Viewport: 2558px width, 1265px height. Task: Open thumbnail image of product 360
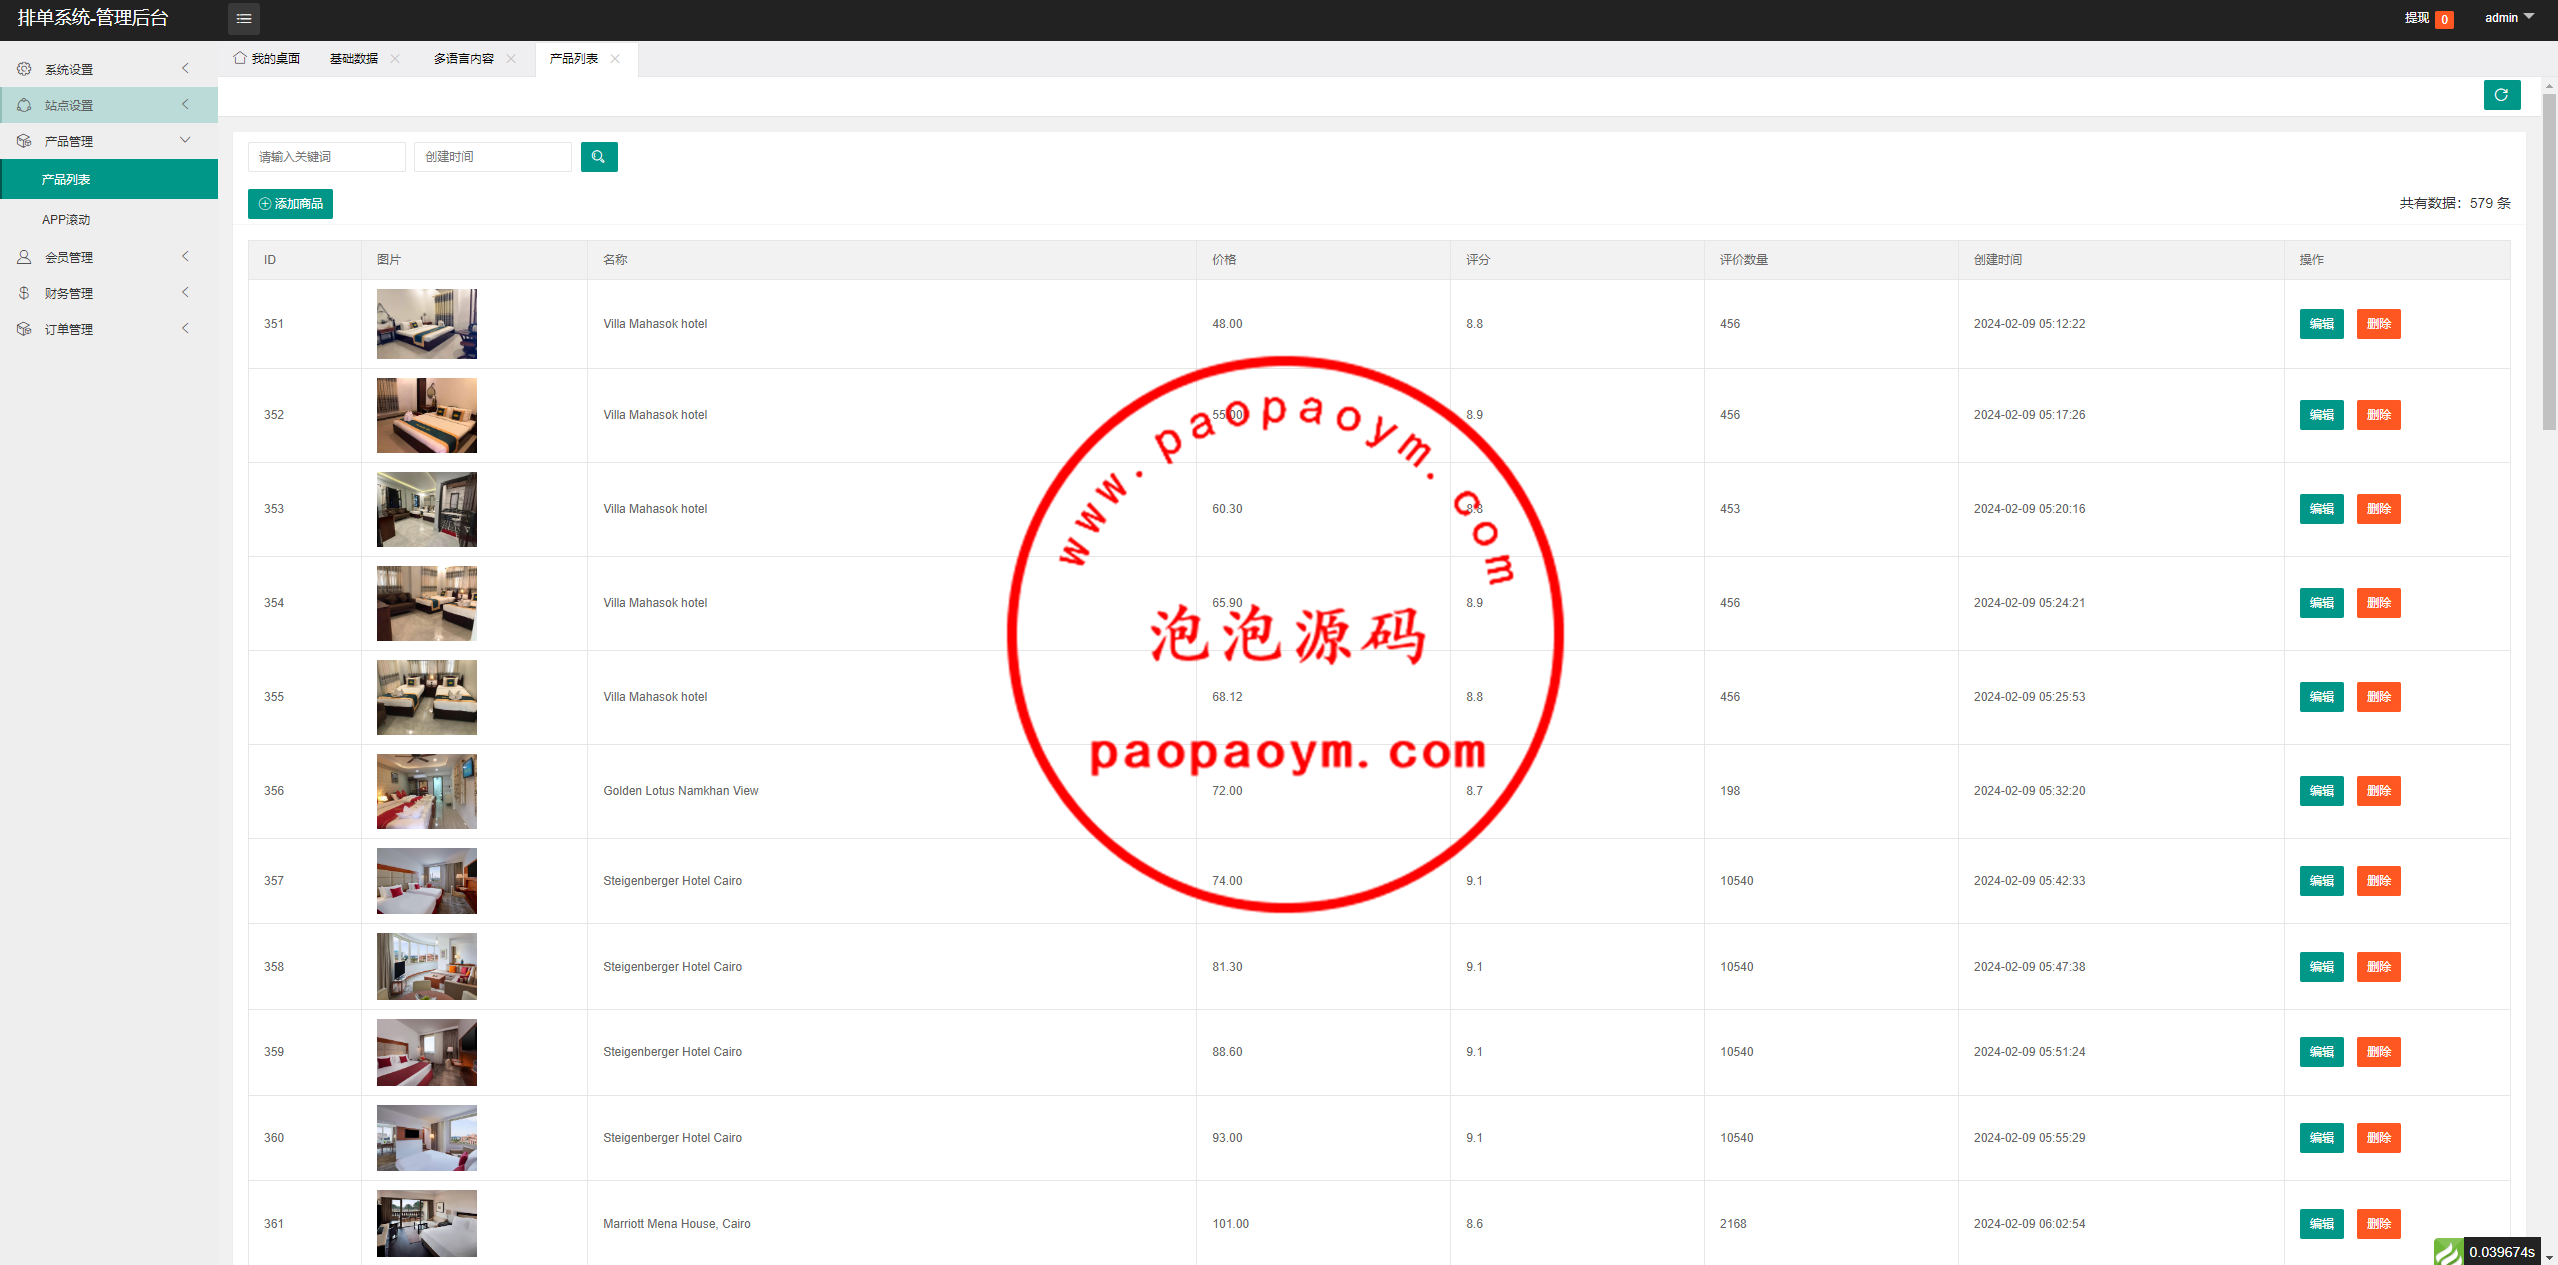(427, 1138)
